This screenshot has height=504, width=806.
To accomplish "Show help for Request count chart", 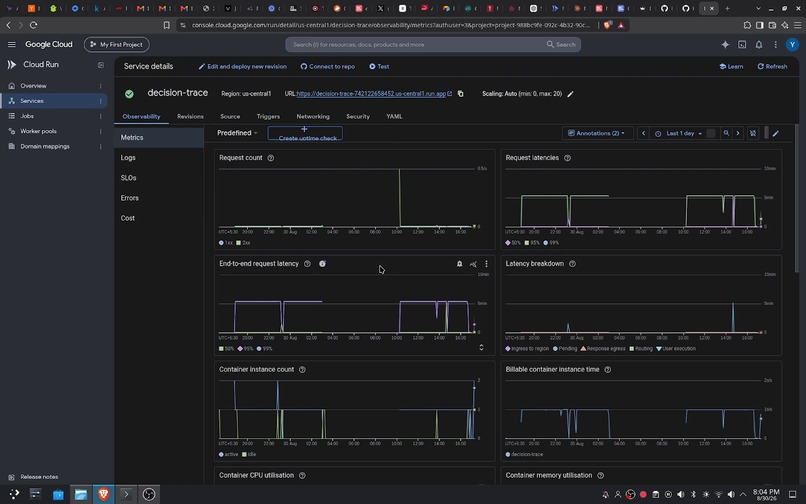I will 271,158.
